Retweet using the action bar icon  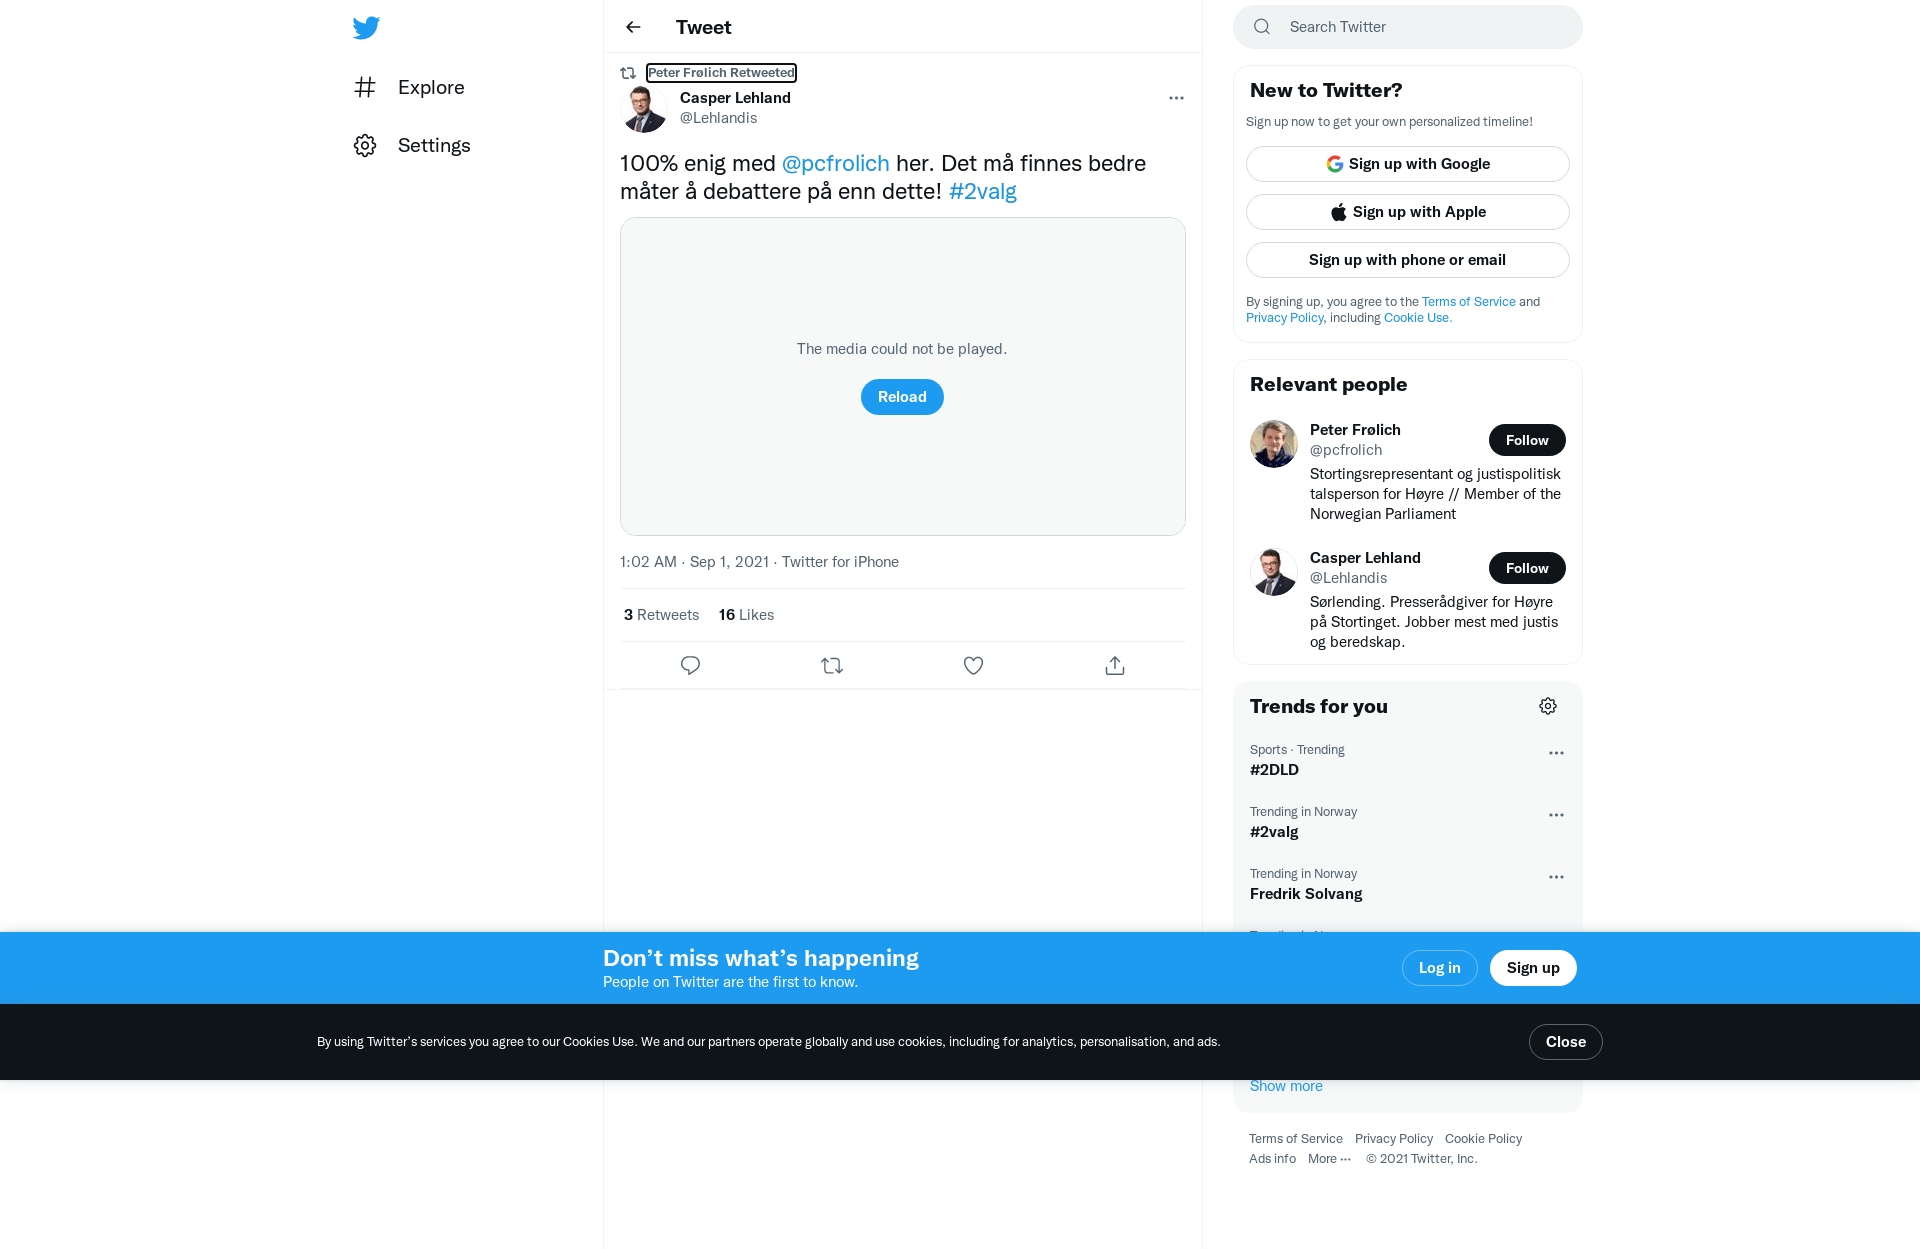point(832,665)
